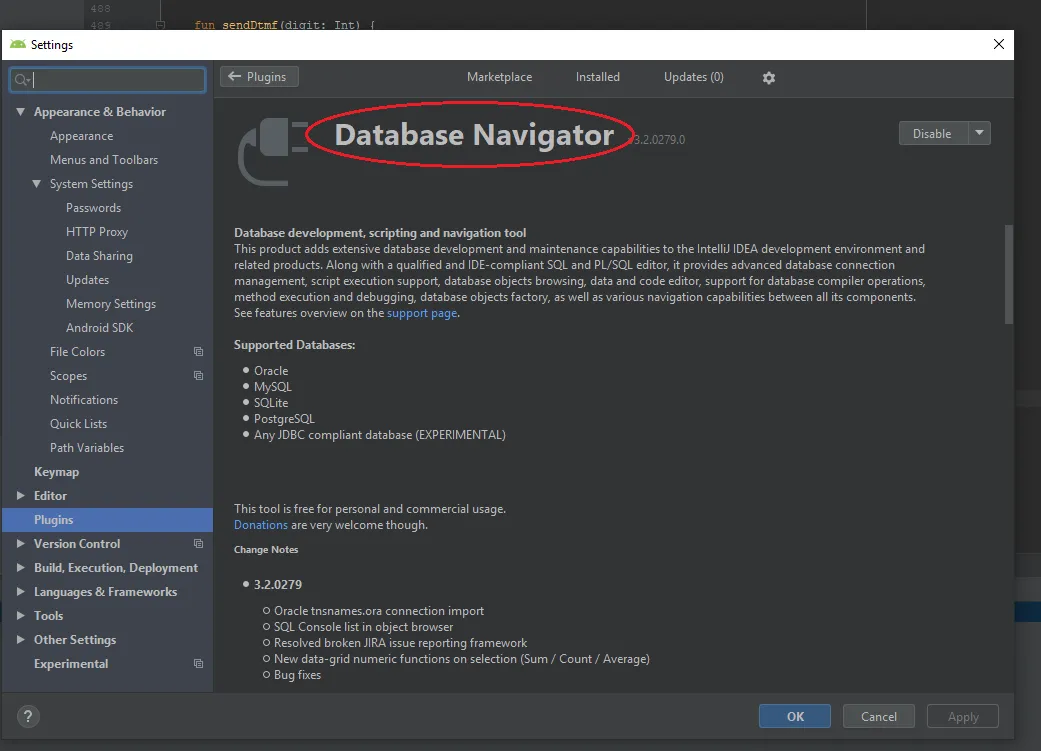Click the copy icon next to Version Control
This screenshot has height=751, width=1041.
198,543
